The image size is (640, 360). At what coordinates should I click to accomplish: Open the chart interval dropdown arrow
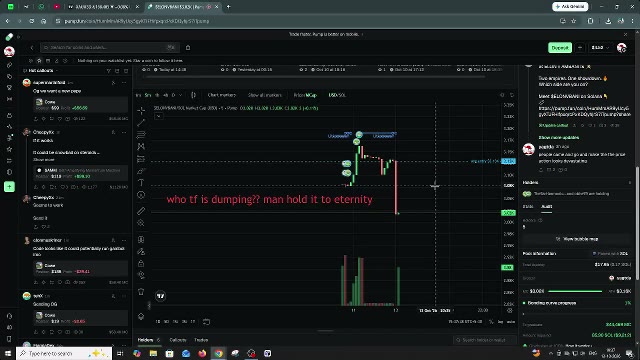coord(180,95)
